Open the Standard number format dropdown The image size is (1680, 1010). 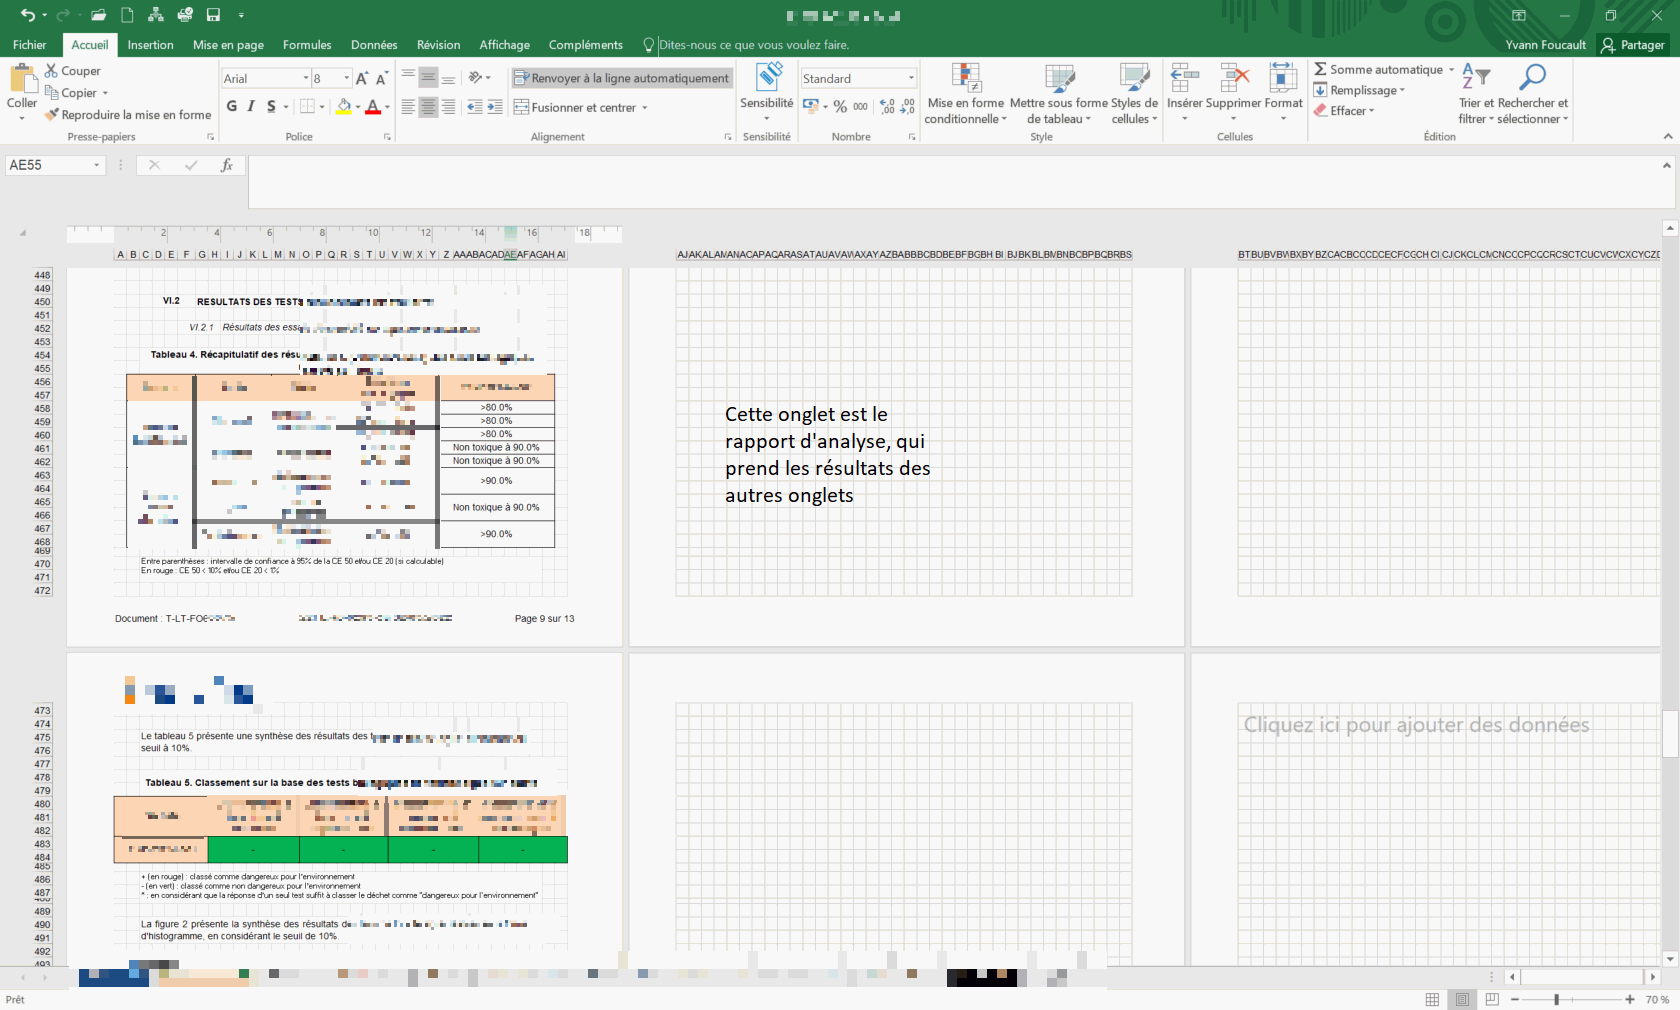[x=911, y=78]
